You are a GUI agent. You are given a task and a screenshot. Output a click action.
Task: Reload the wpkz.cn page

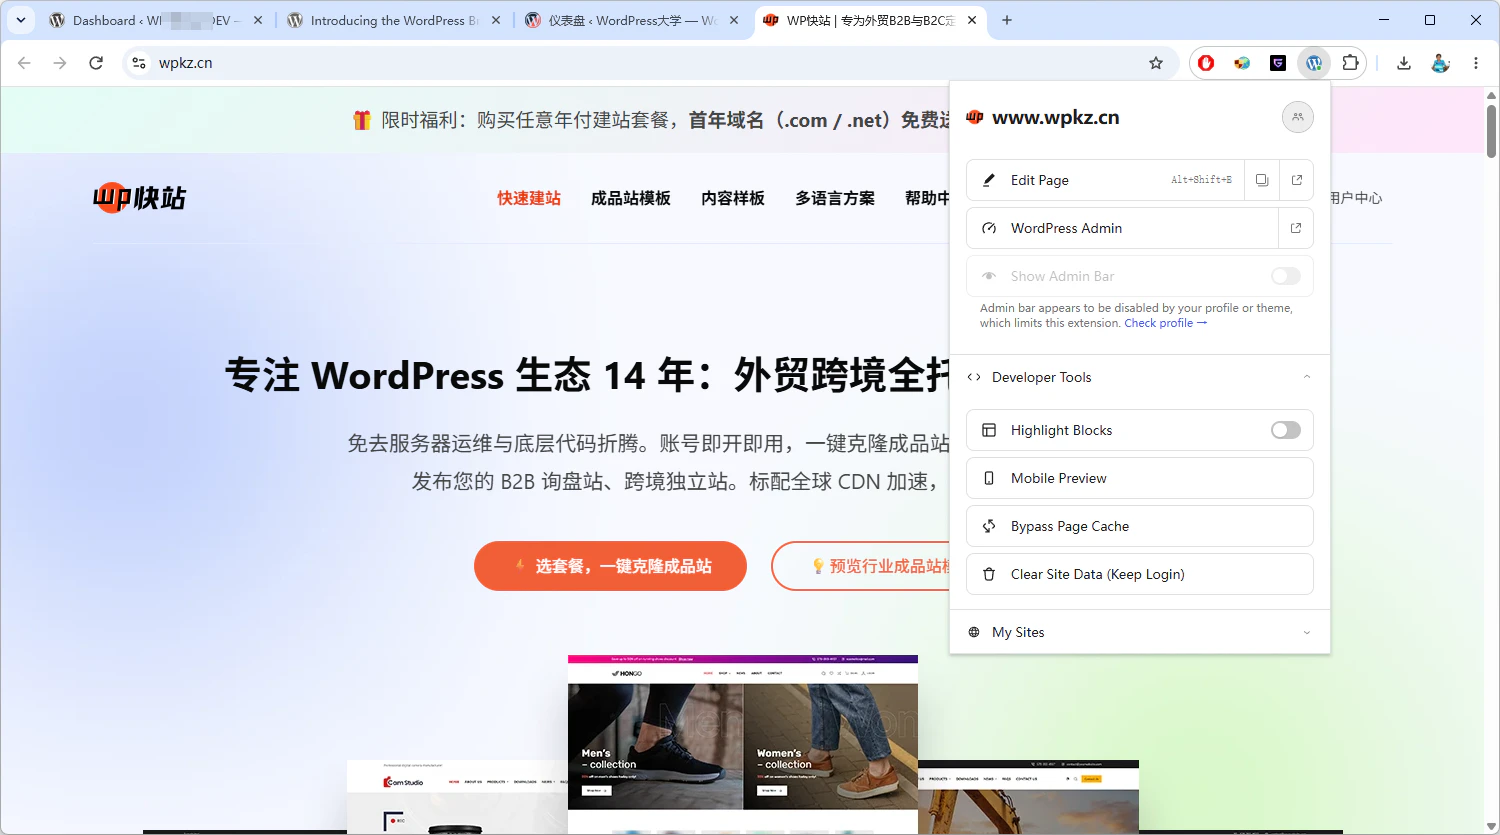(96, 63)
